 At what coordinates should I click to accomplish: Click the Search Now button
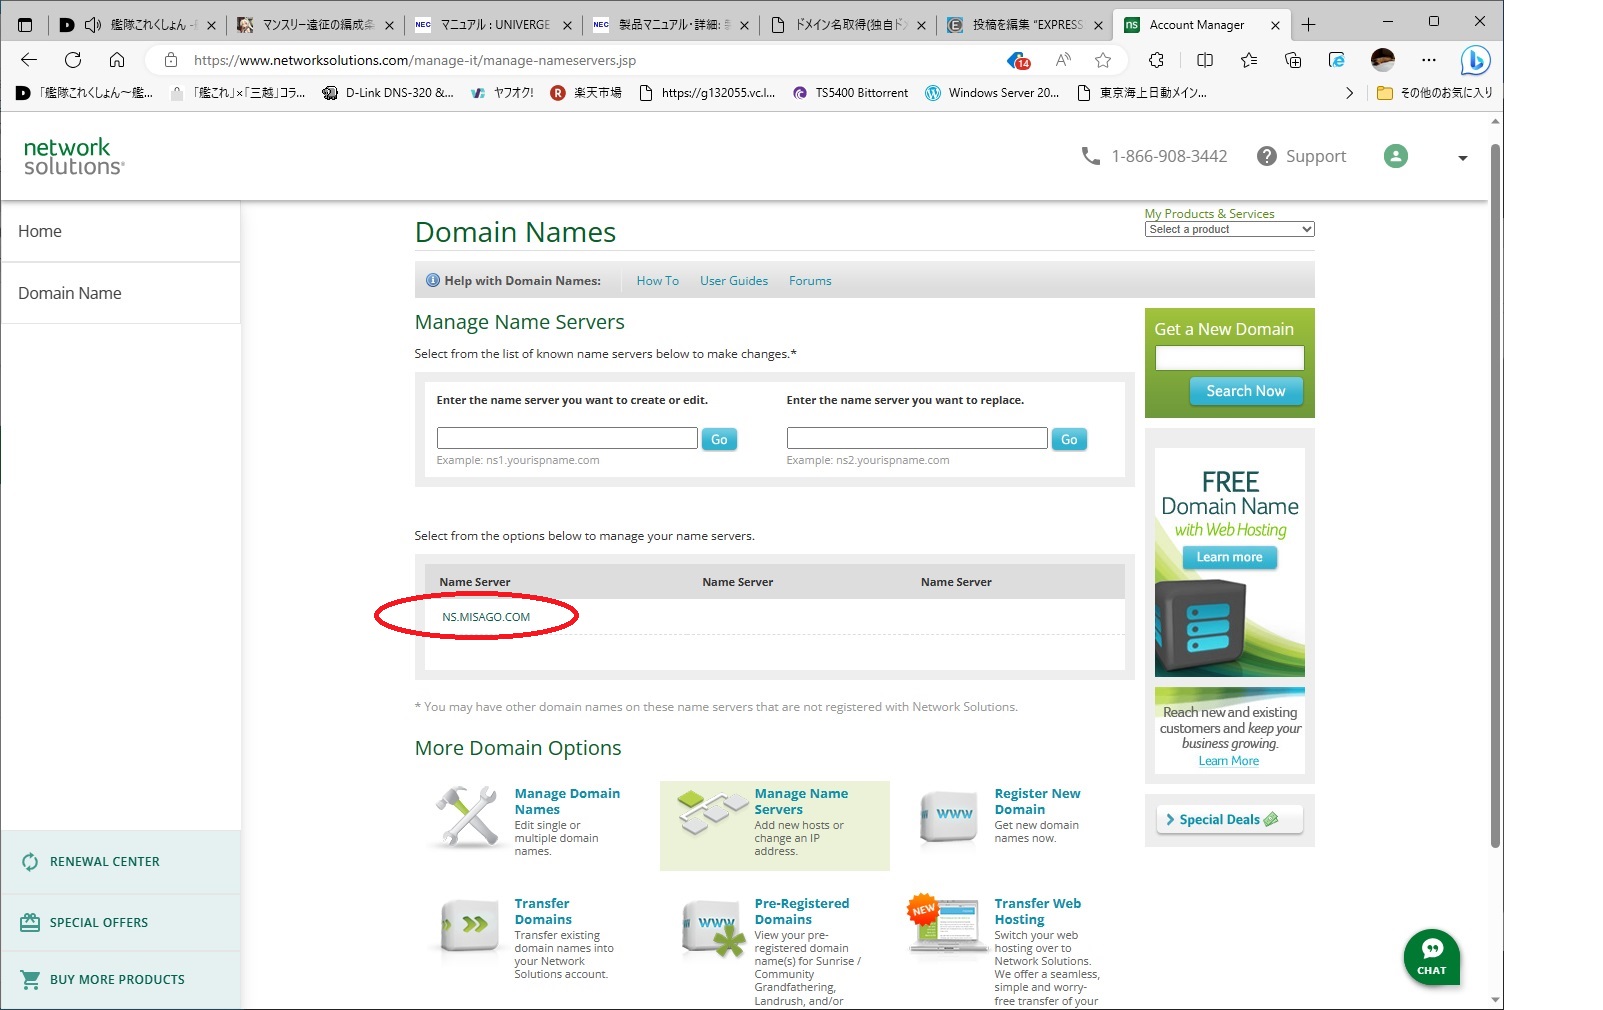pos(1246,391)
